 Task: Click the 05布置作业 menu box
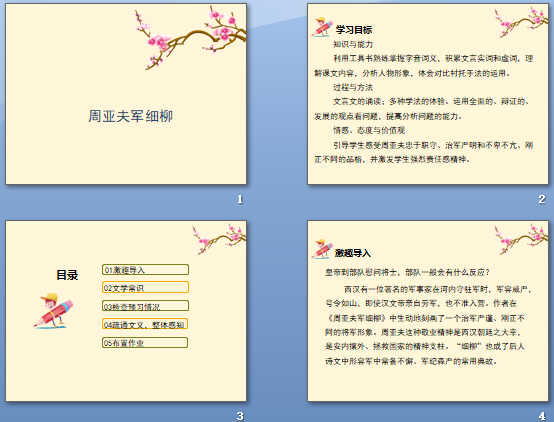[145, 342]
